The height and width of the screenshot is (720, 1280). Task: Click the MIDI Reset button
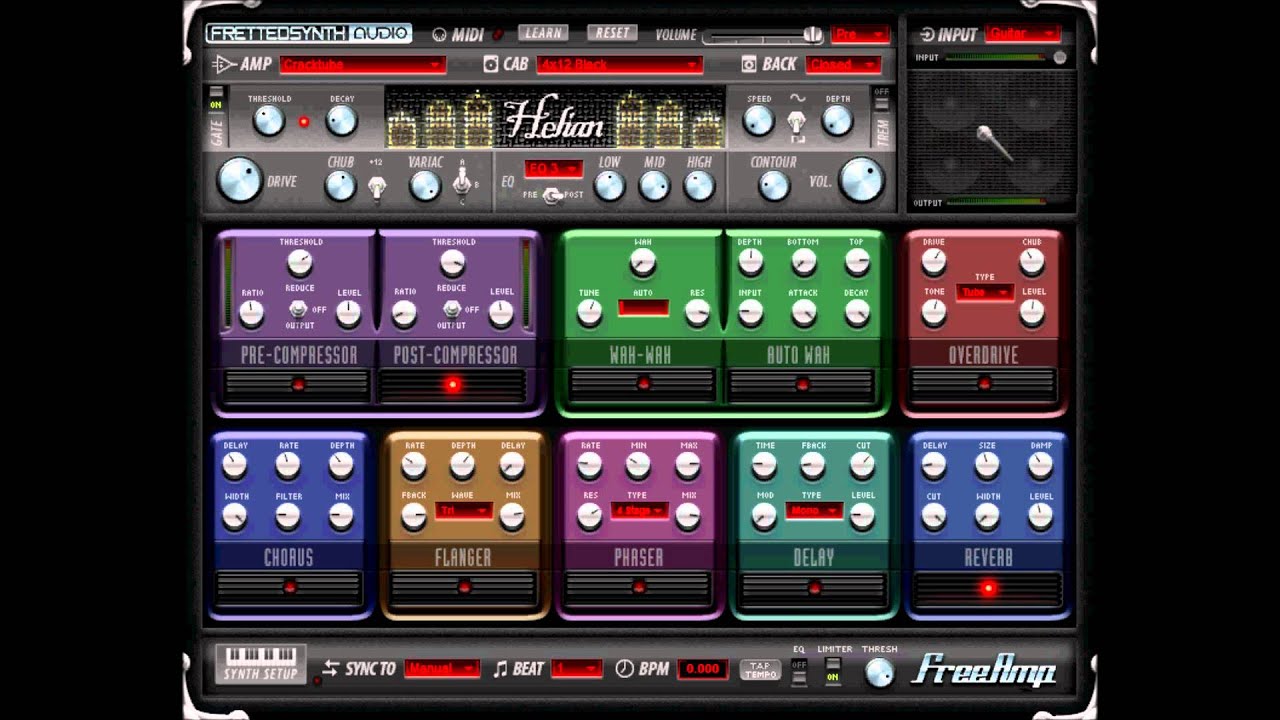coord(612,33)
